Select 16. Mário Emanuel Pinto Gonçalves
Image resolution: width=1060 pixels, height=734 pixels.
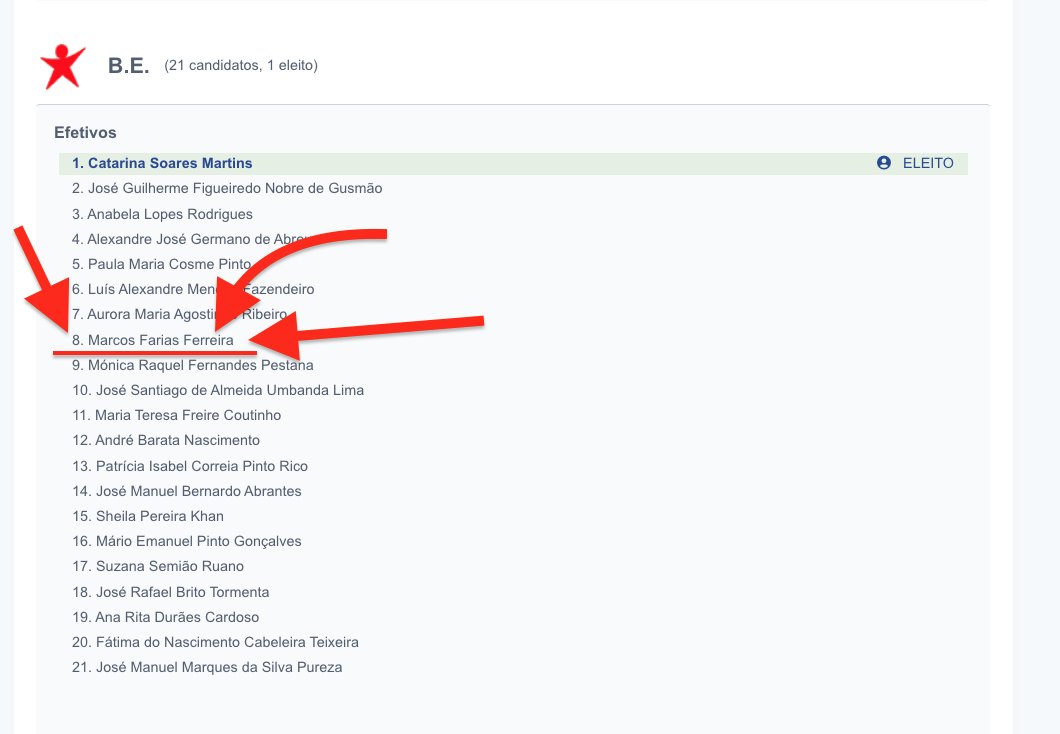pyautogui.click(x=187, y=541)
